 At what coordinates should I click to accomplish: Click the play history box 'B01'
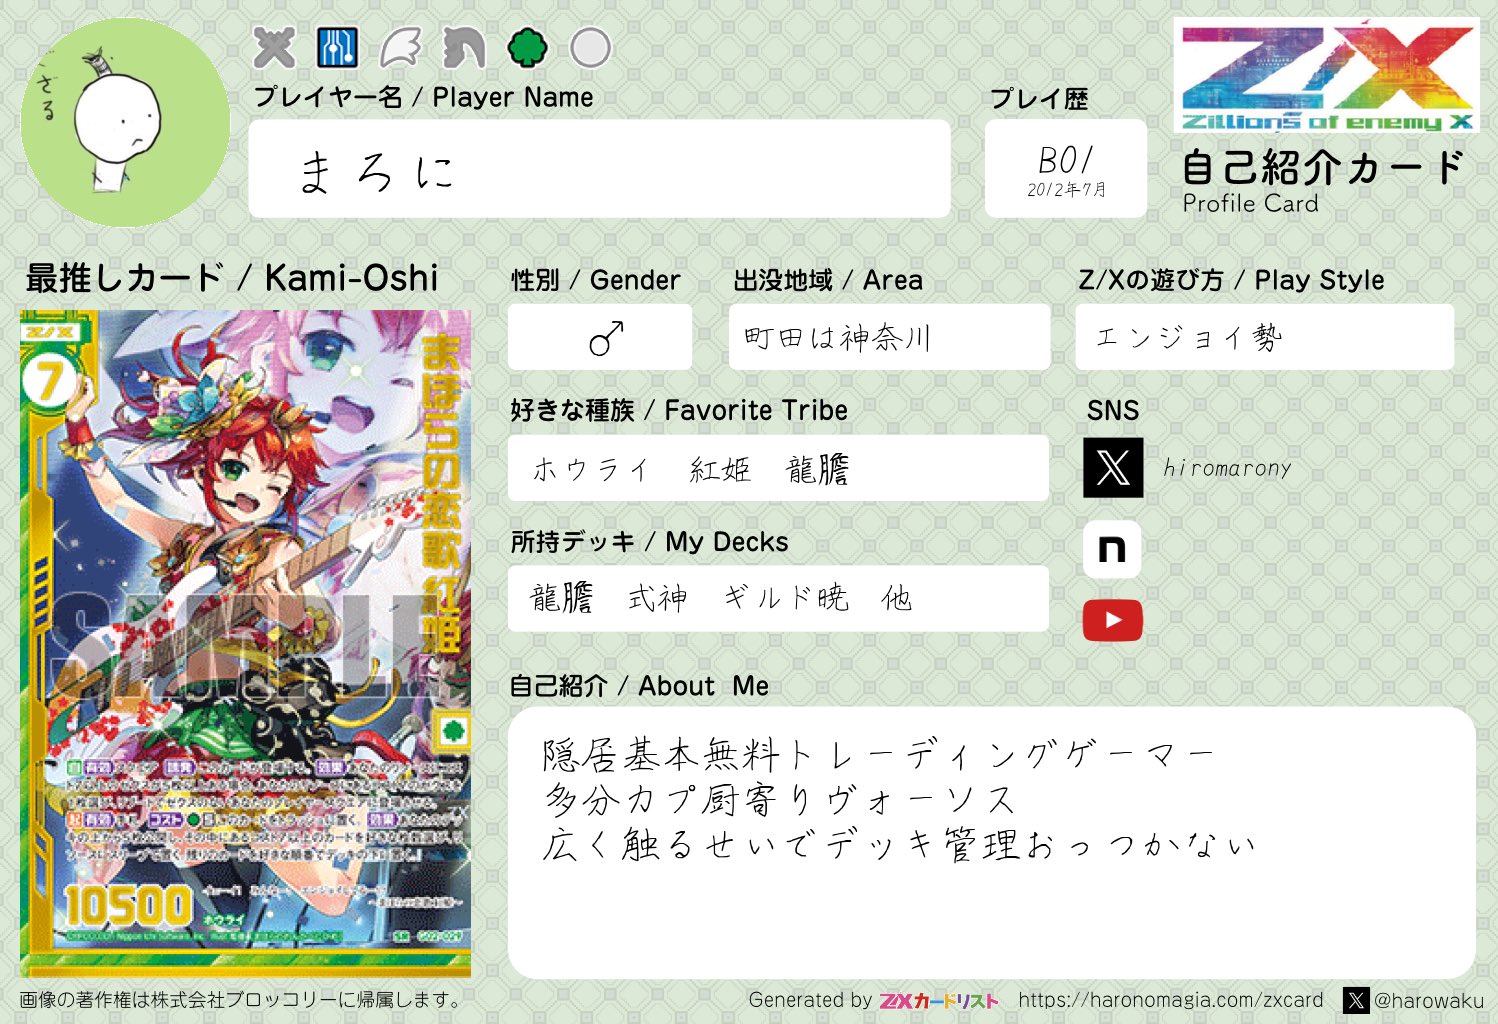tap(1066, 169)
